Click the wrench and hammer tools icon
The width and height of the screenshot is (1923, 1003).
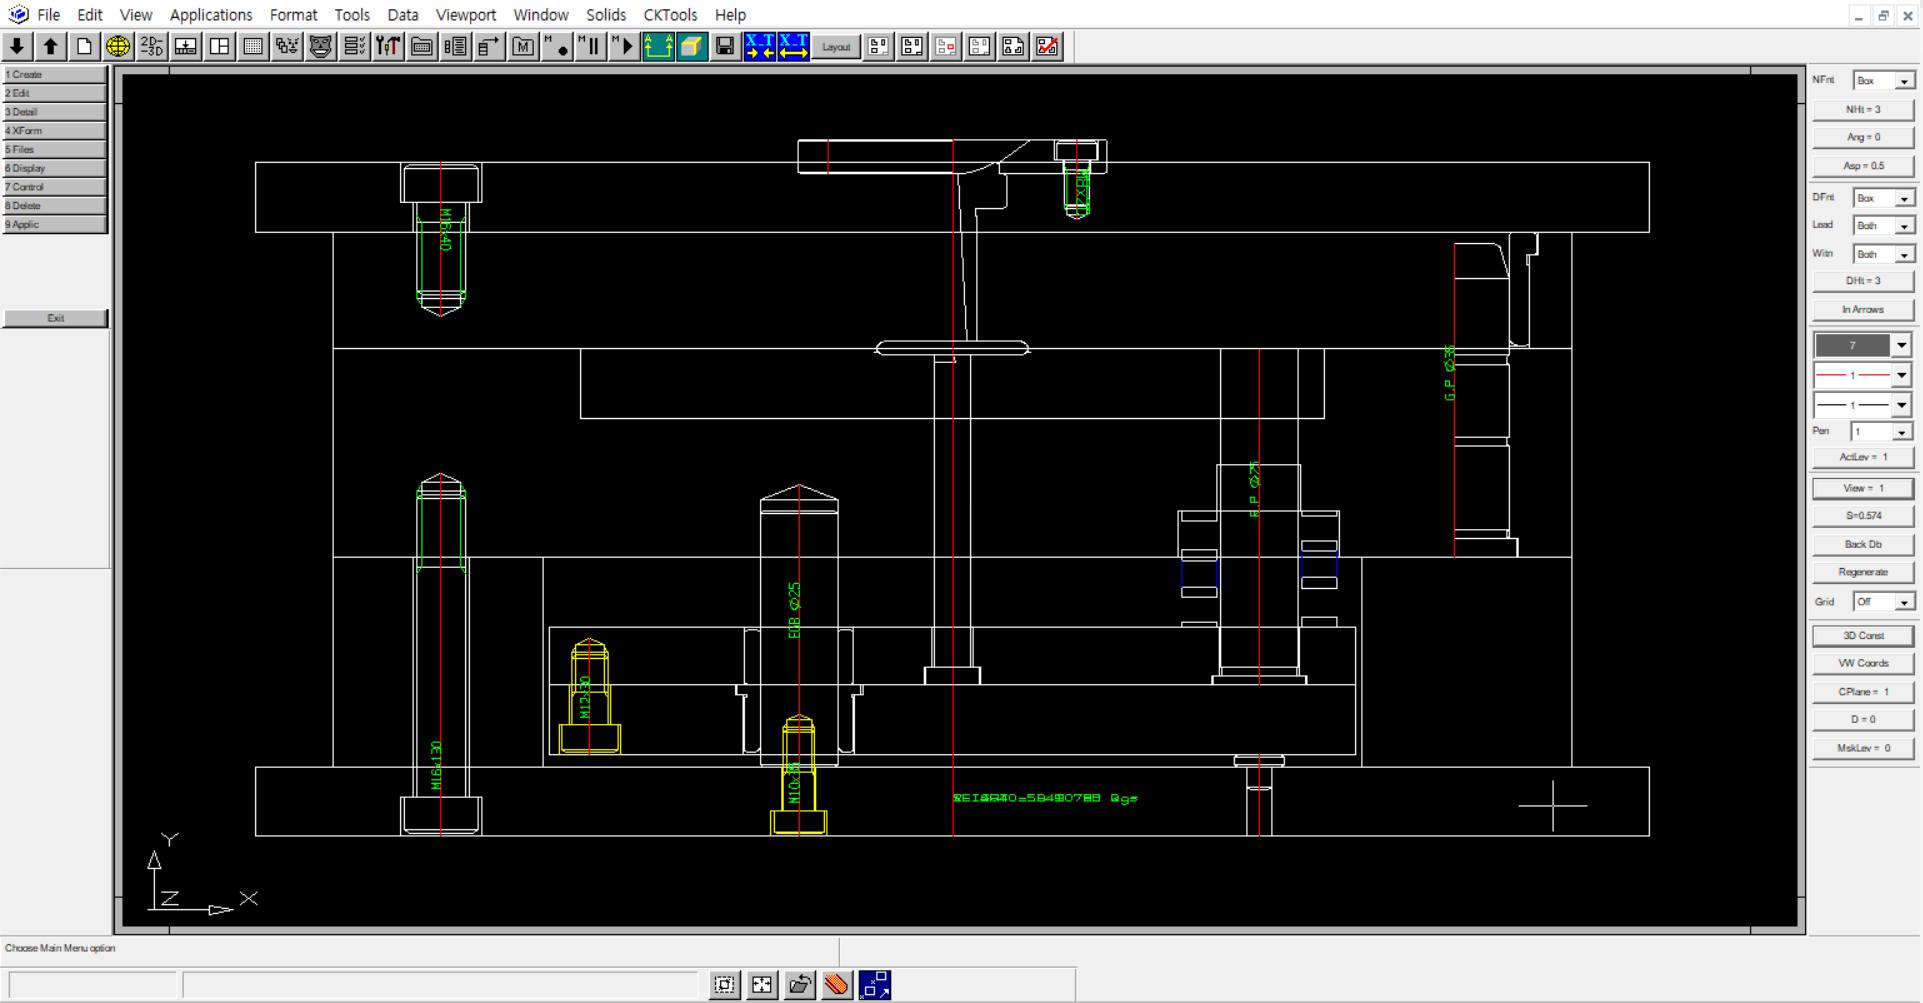click(x=389, y=46)
